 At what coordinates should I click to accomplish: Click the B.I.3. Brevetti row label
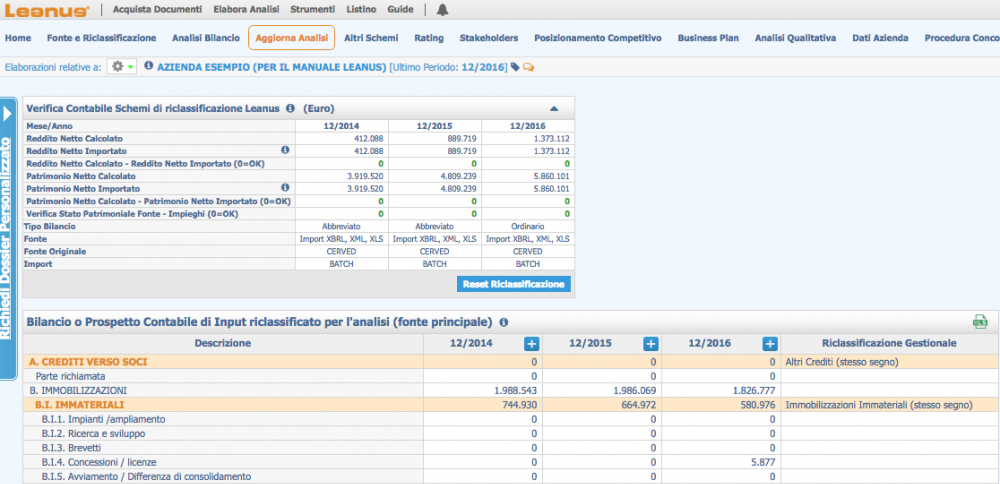[71, 448]
